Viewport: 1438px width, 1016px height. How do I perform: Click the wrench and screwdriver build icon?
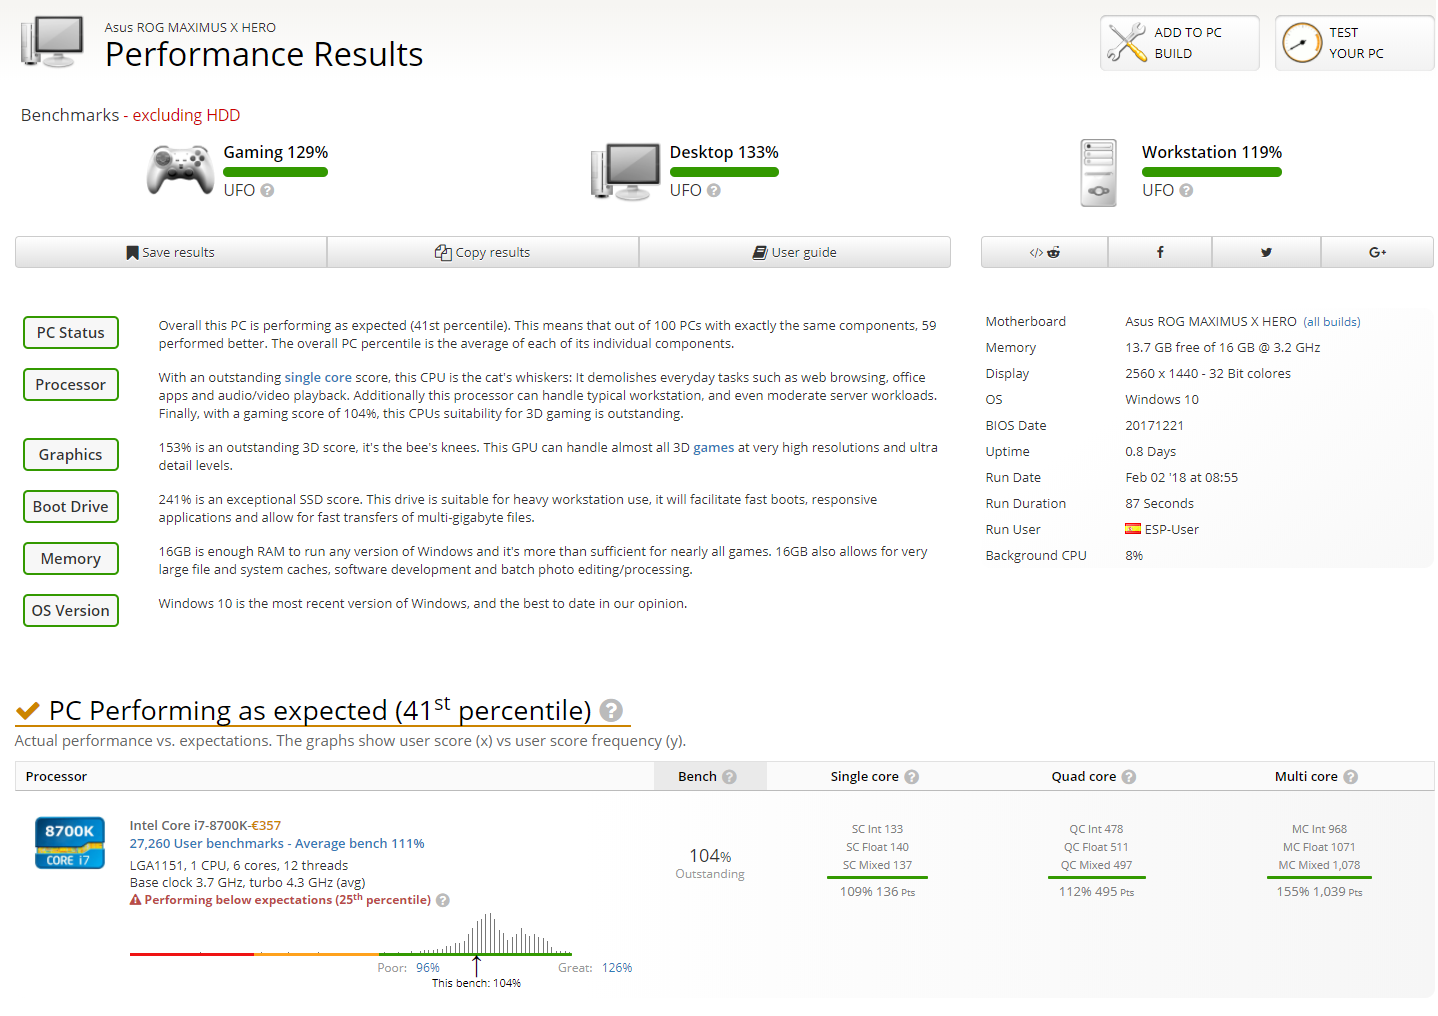click(1127, 43)
